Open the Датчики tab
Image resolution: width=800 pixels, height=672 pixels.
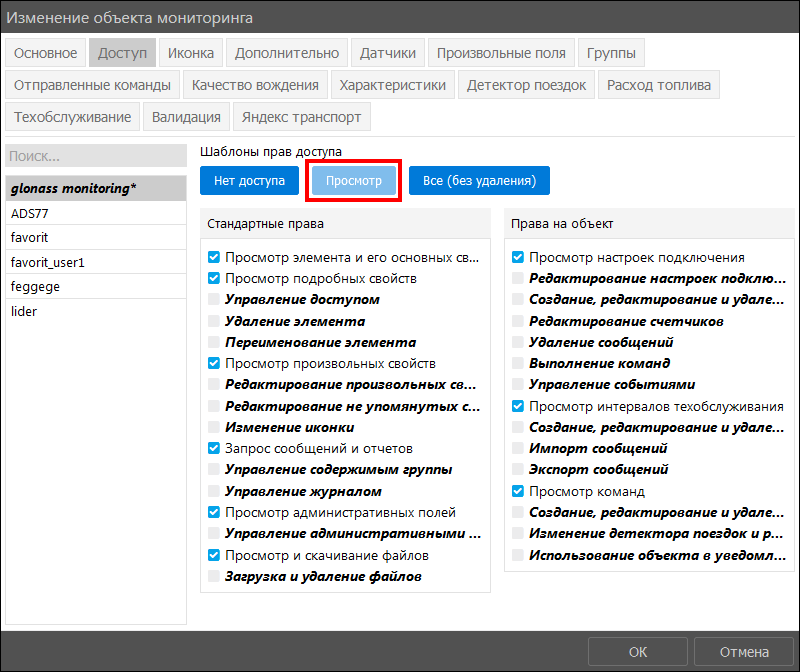388,53
